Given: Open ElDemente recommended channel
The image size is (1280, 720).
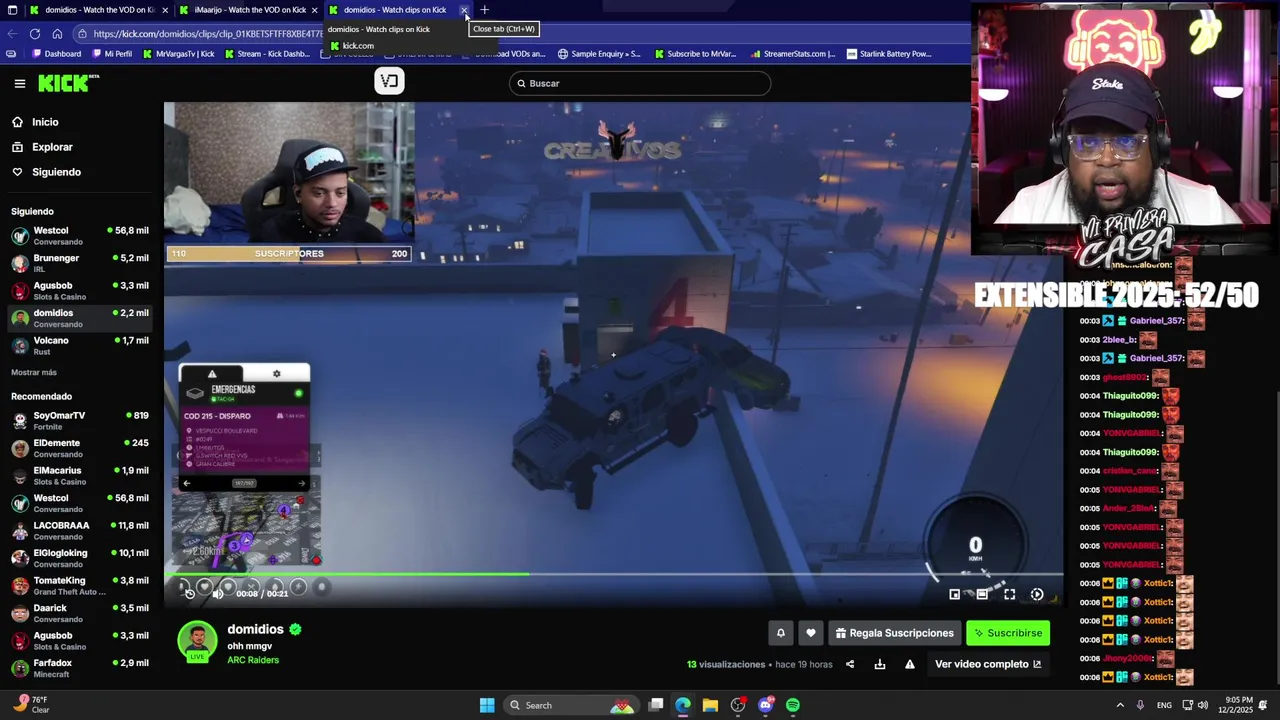Looking at the screenshot, I should (x=80, y=448).
